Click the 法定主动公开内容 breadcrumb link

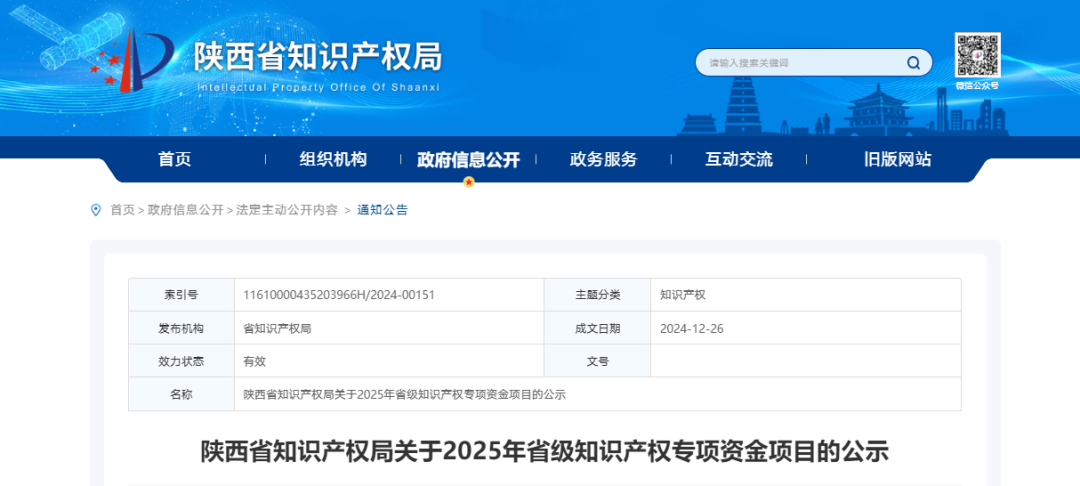click(x=287, y=210)
